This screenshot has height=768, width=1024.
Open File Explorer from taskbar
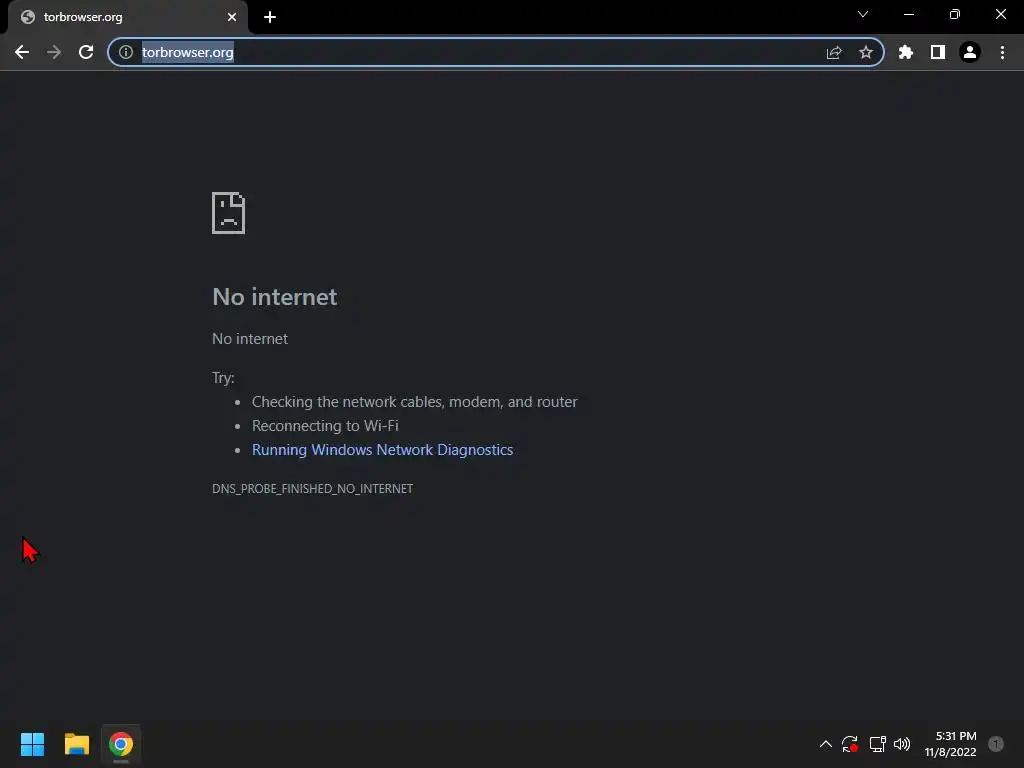coord(77,744)
